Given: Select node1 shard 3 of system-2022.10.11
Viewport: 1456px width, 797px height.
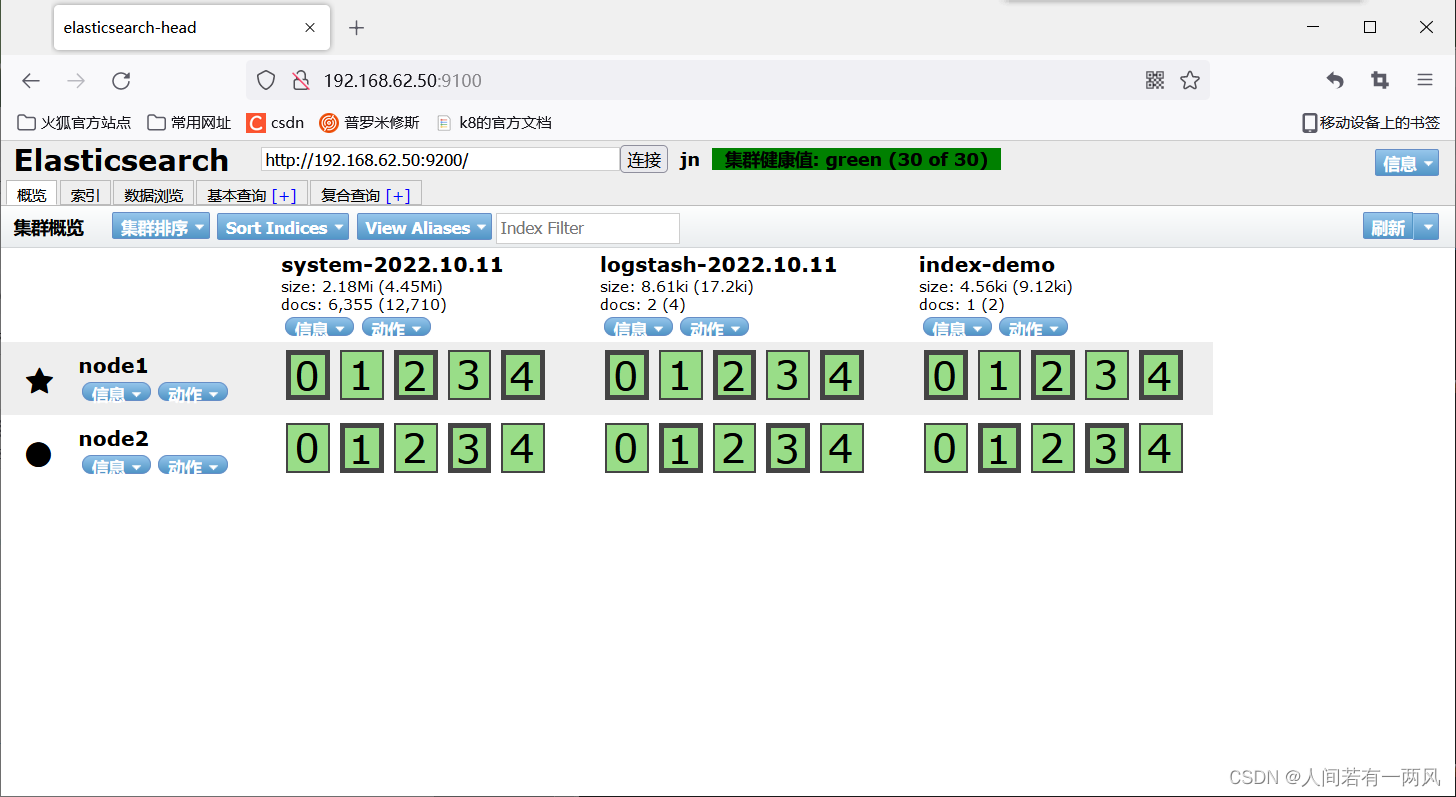Looking at the screenshot, I should (469, 376).
